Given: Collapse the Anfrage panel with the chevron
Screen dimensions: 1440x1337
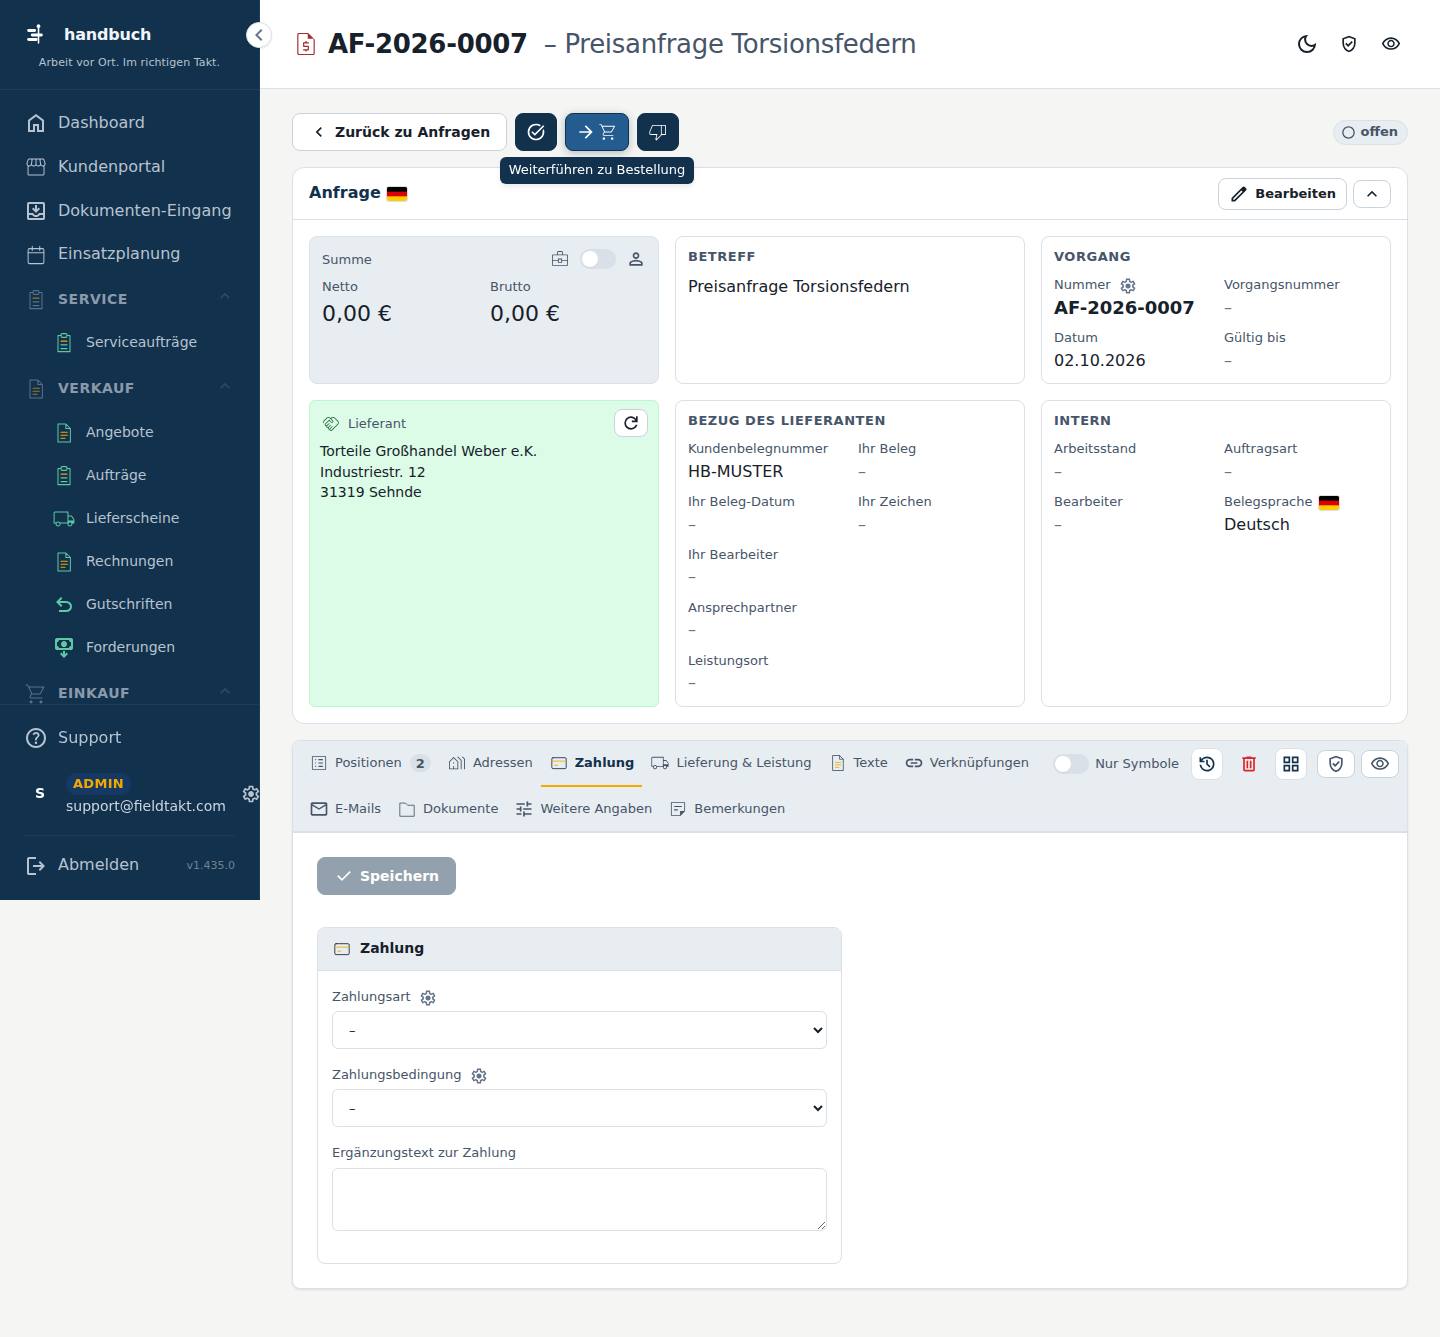Looking at the screenshot, I should tap(1372, 194).
